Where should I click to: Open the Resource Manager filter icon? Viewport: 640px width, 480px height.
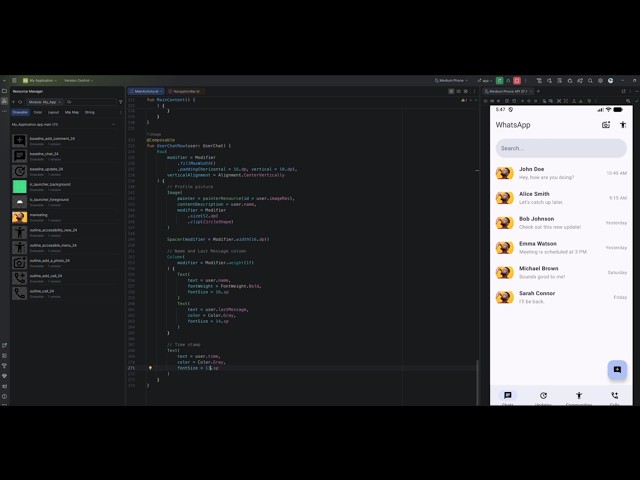pyautogui.click(x=120, y=102)
